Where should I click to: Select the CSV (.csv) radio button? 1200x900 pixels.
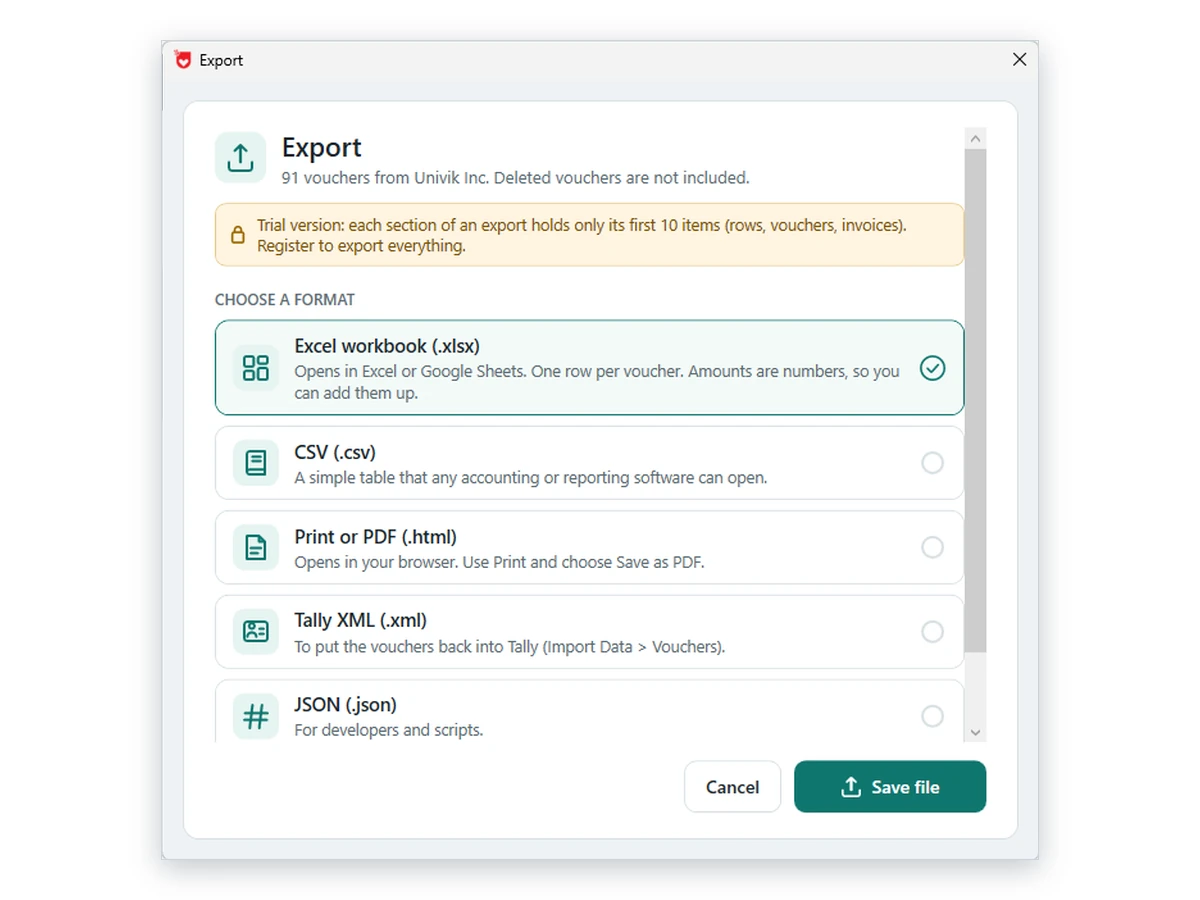tap(932, 463)
